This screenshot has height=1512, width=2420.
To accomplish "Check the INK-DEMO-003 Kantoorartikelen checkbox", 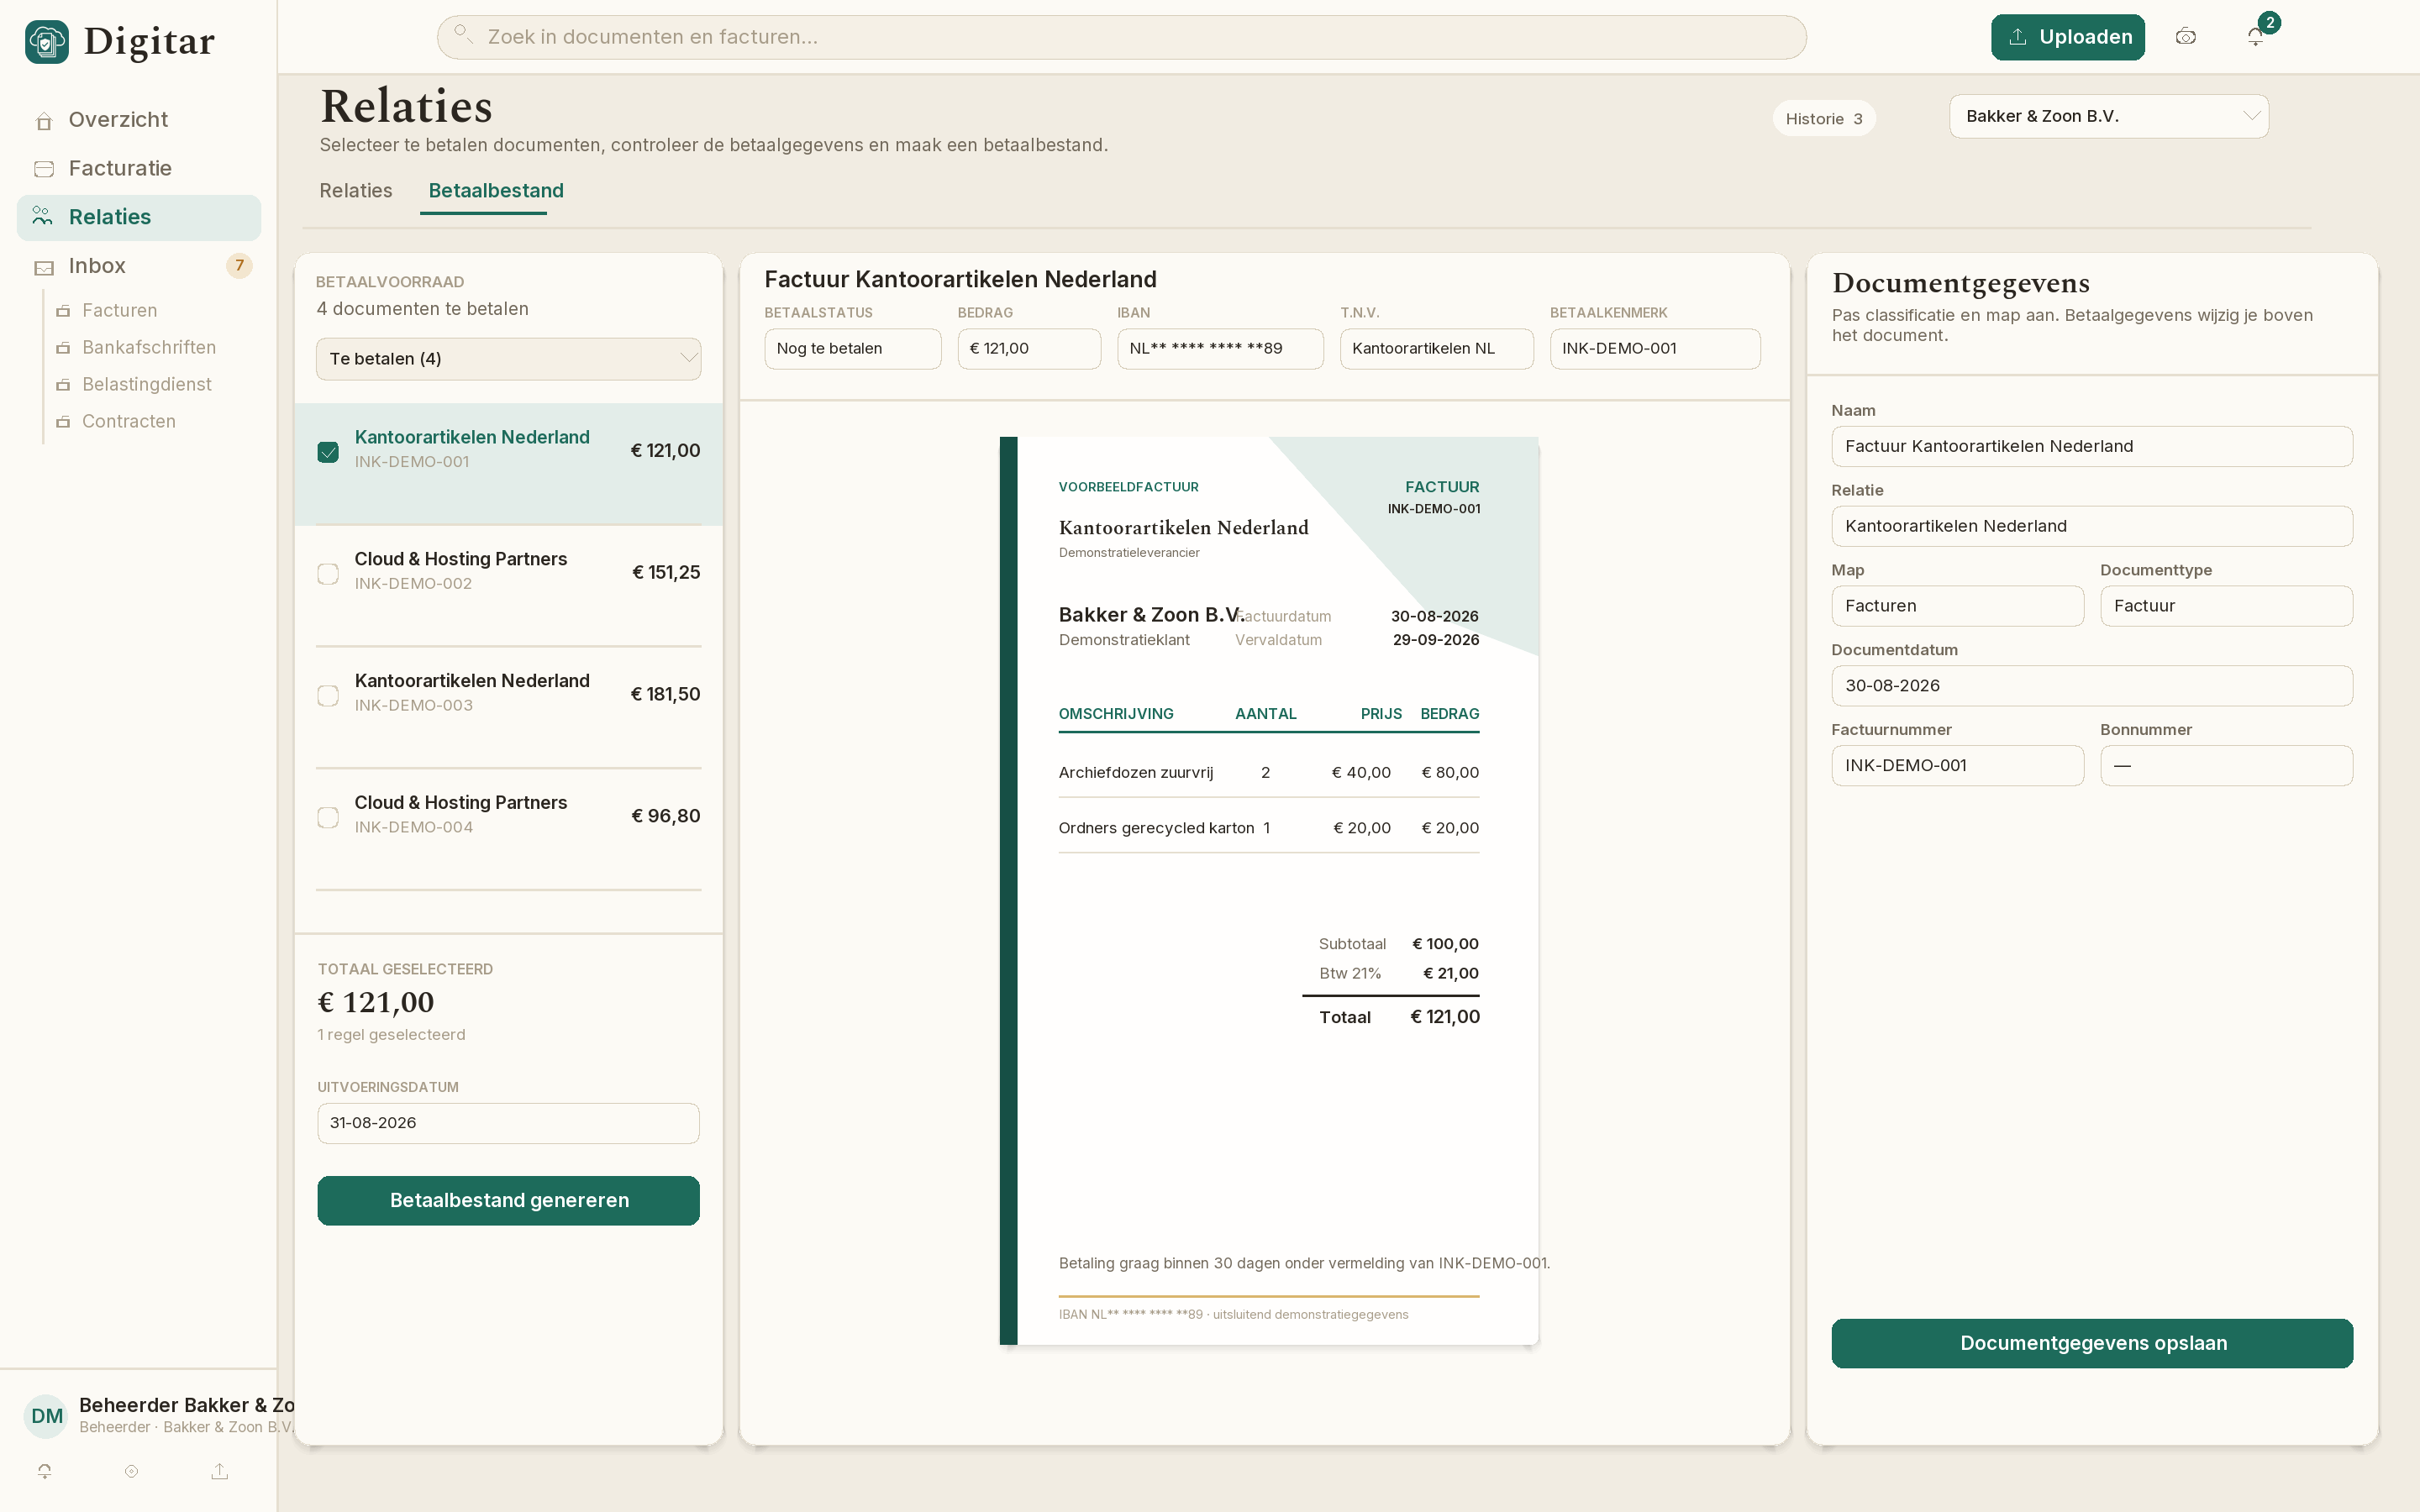I will (328, 696).
